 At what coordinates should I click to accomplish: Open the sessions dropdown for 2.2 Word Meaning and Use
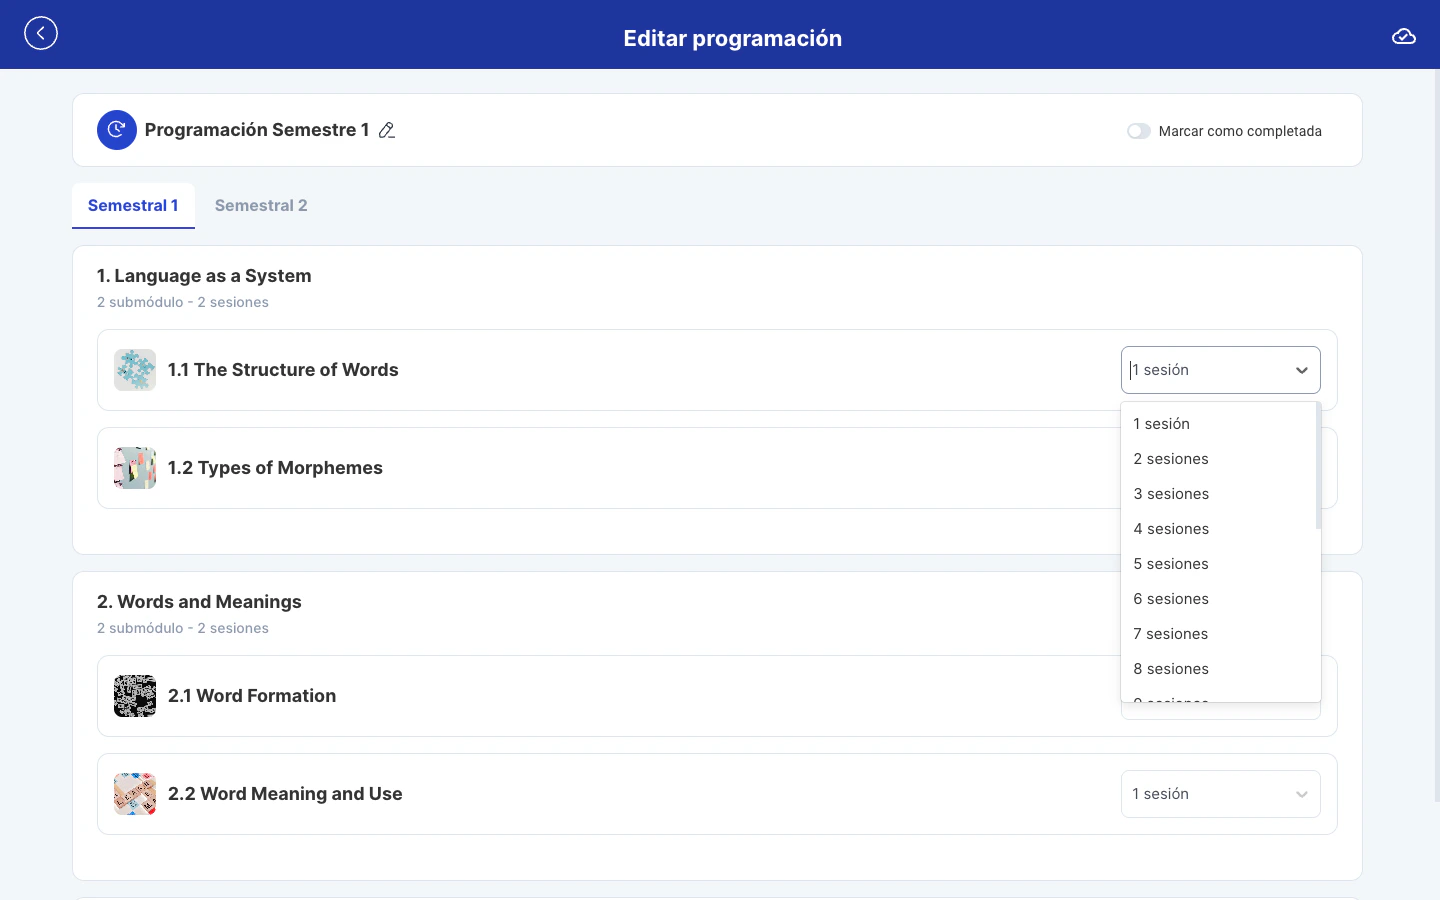coord(1221,794)
